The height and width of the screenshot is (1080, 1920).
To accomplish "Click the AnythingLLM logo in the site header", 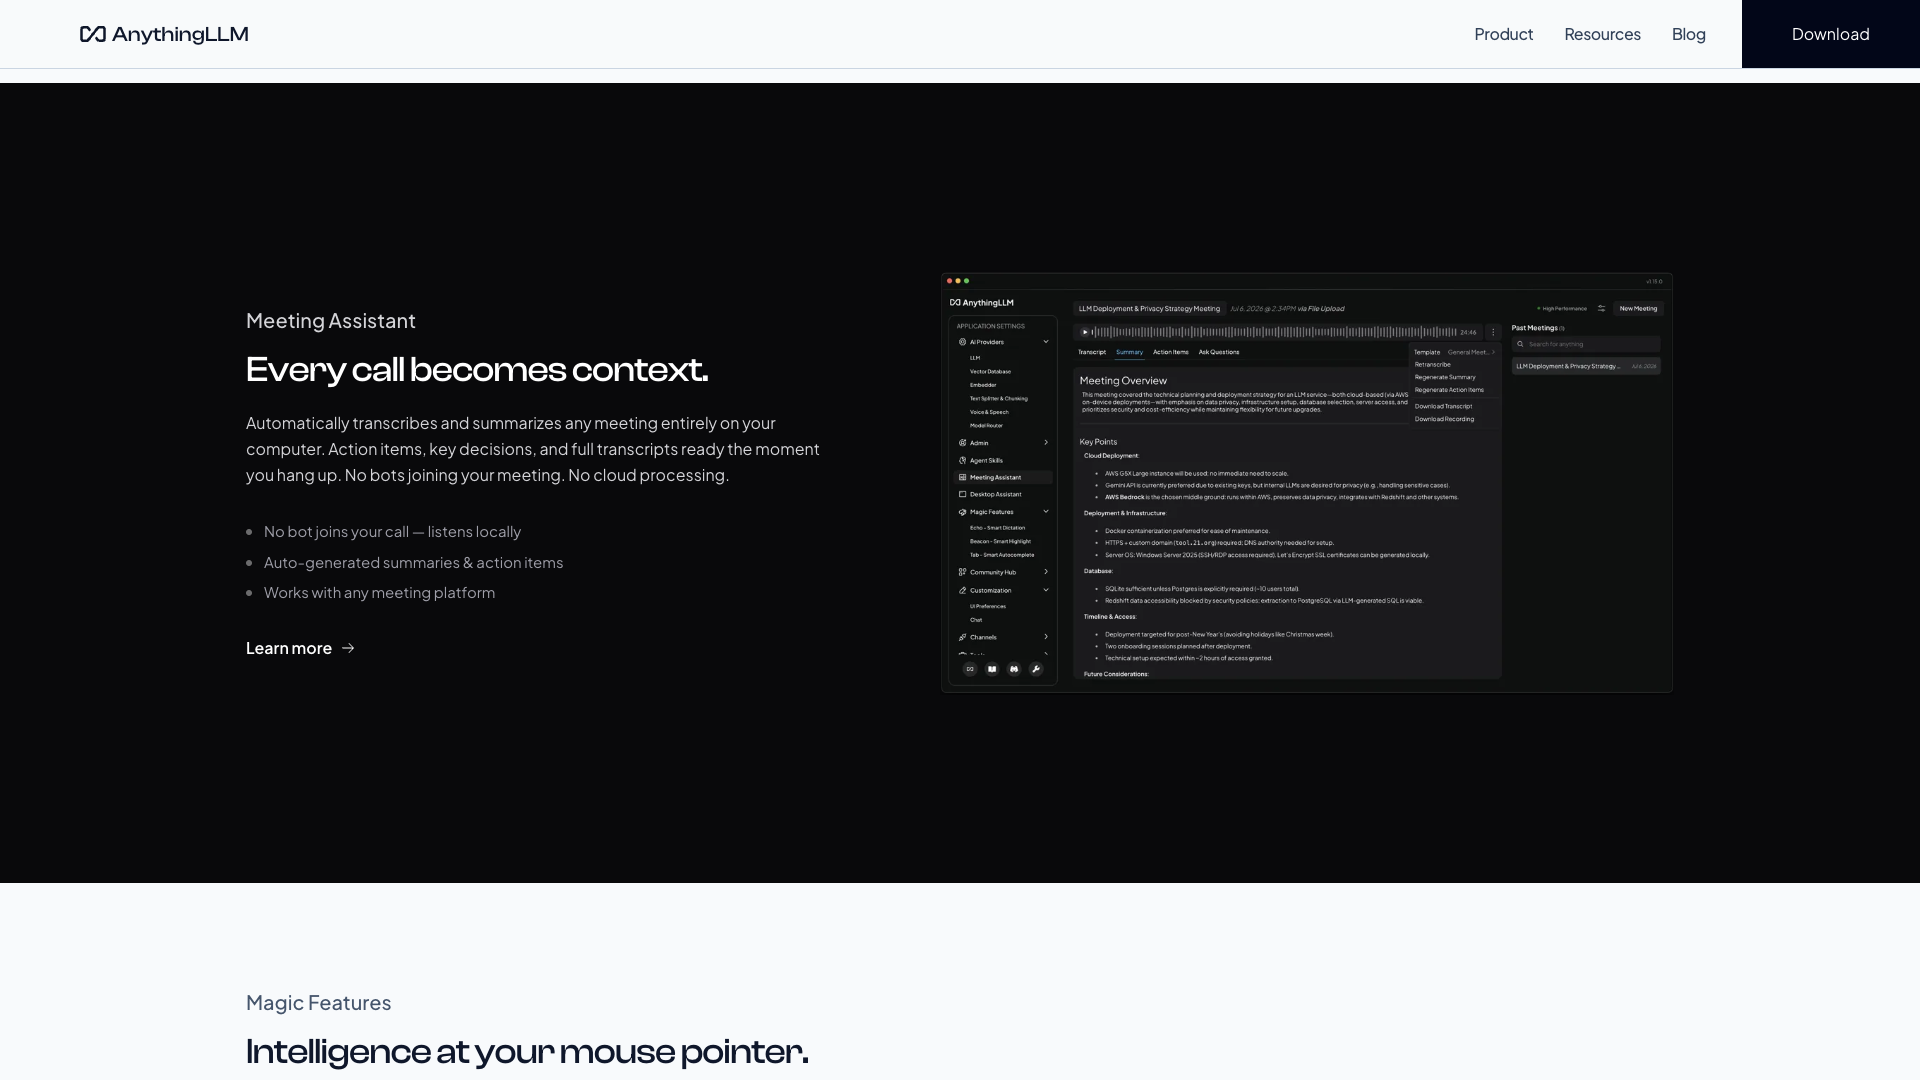I will click(164, 34).
